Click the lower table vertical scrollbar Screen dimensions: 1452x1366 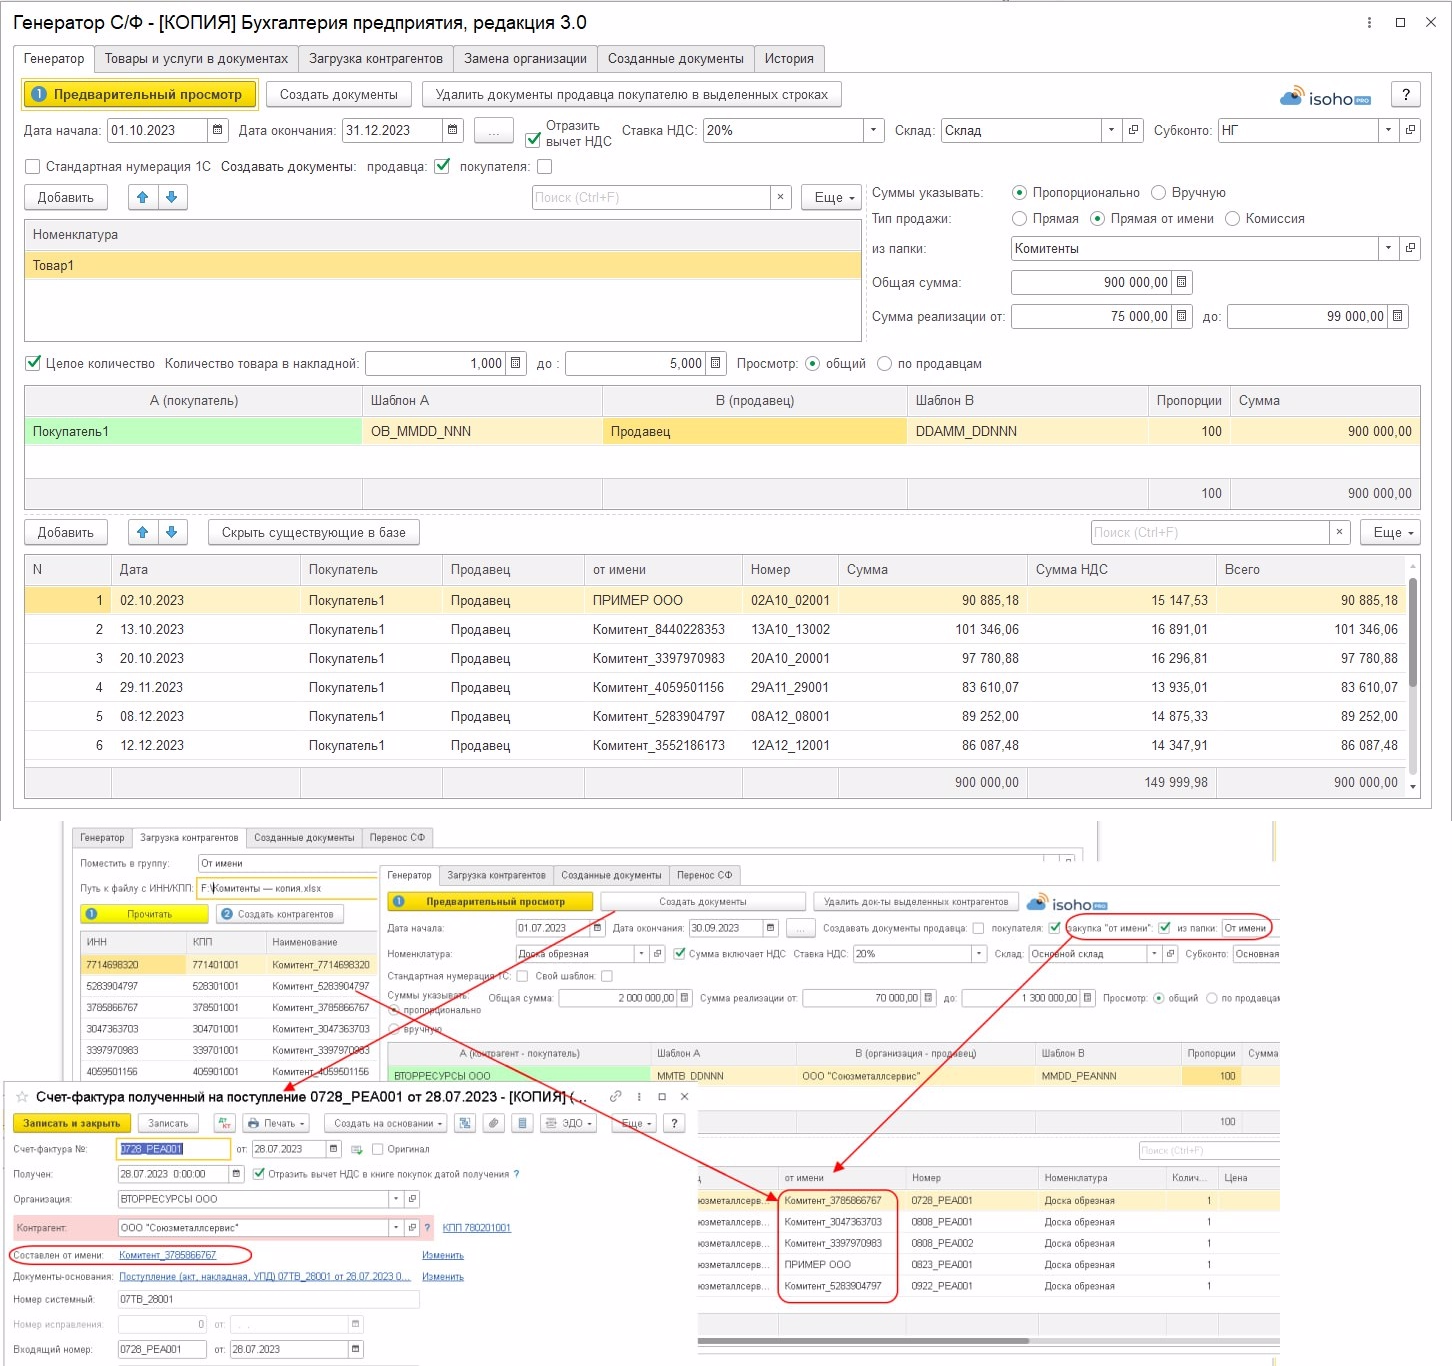(x=1413, y=632)
